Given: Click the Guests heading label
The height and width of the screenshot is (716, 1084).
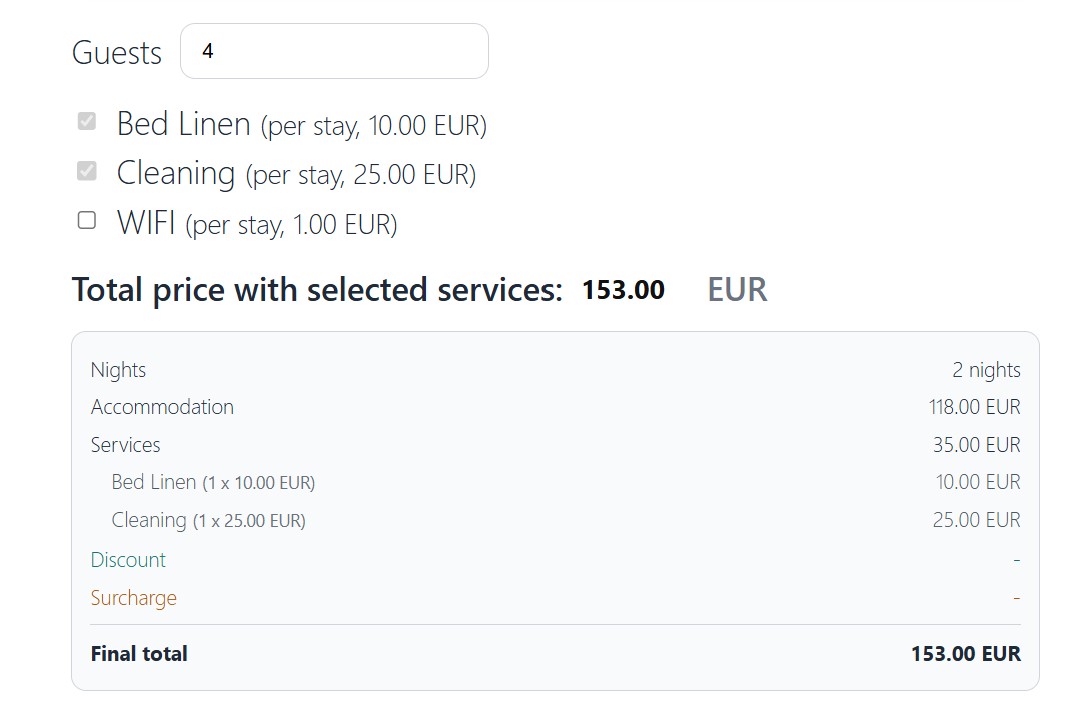Looking at the screenshot, I should tap(116, 52).
